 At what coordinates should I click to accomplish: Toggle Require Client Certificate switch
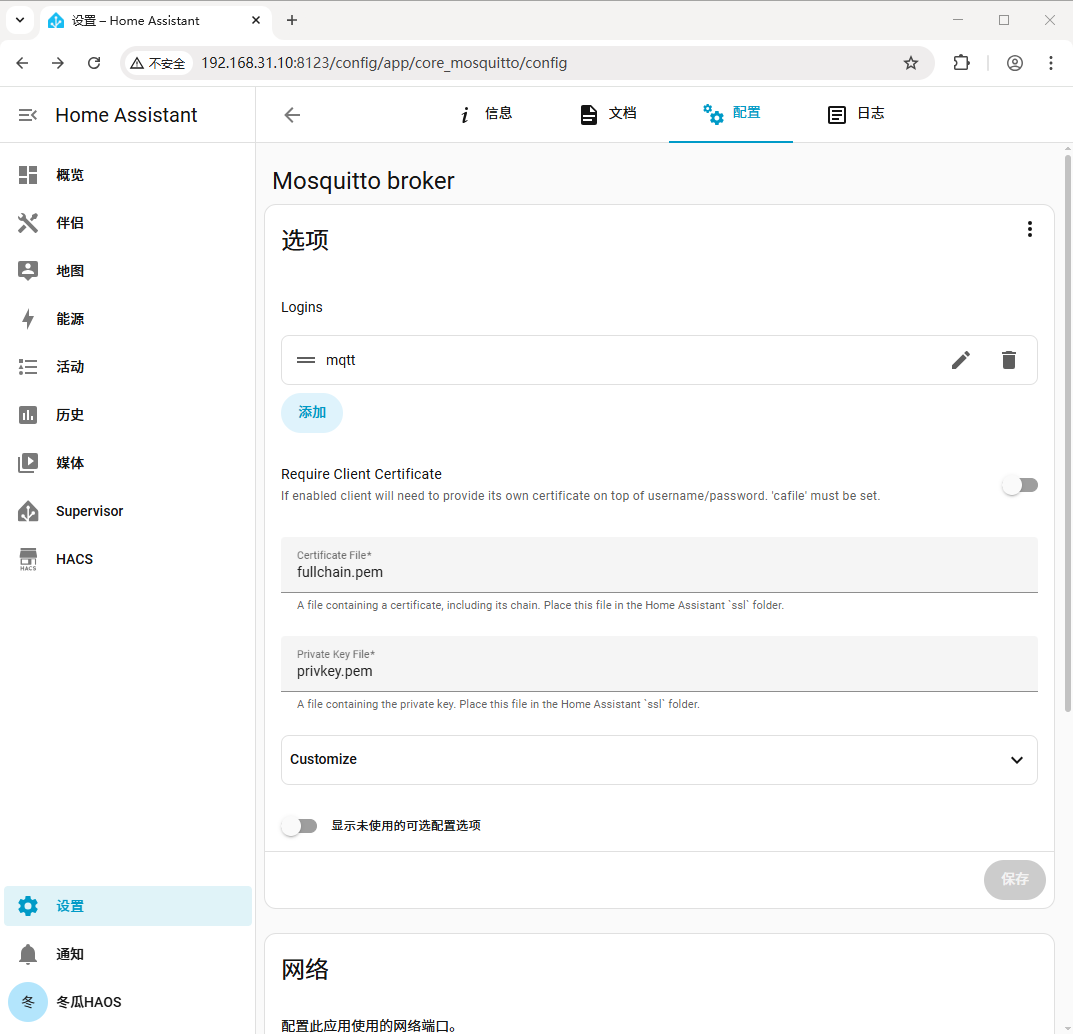click(1020, 485)
